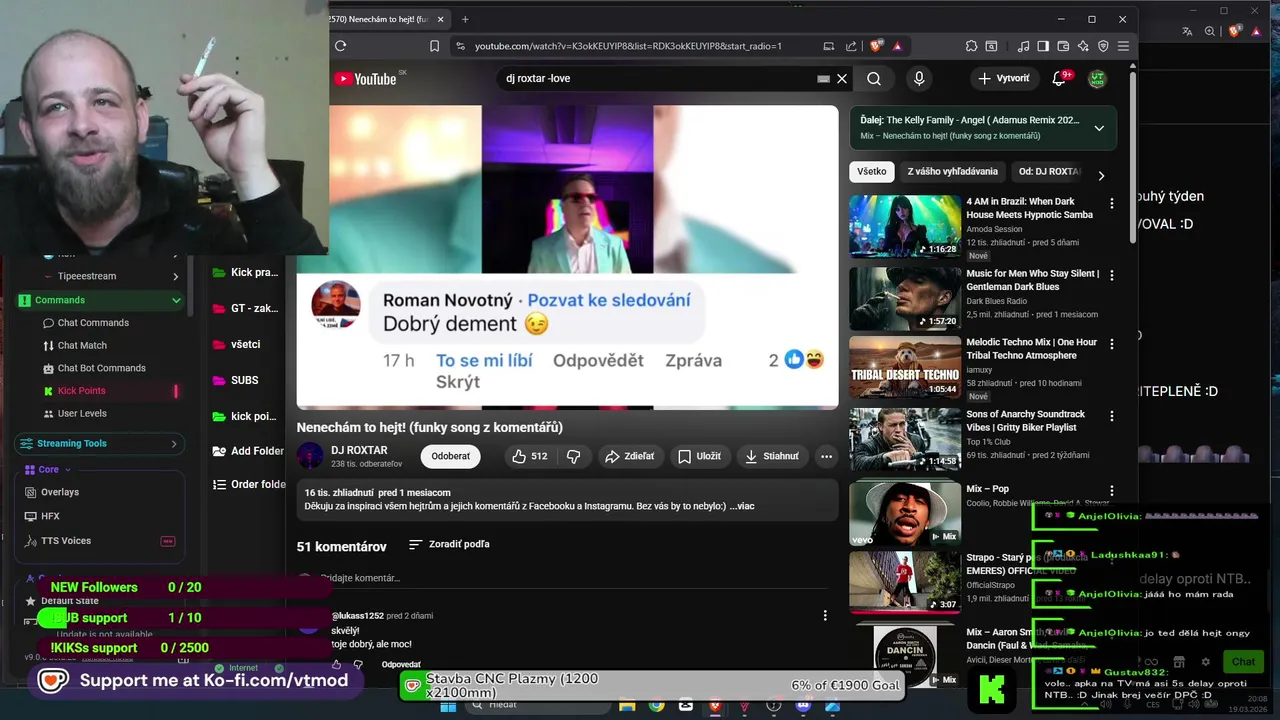Download video via Stiahnuť button

[x=772, y=456]
